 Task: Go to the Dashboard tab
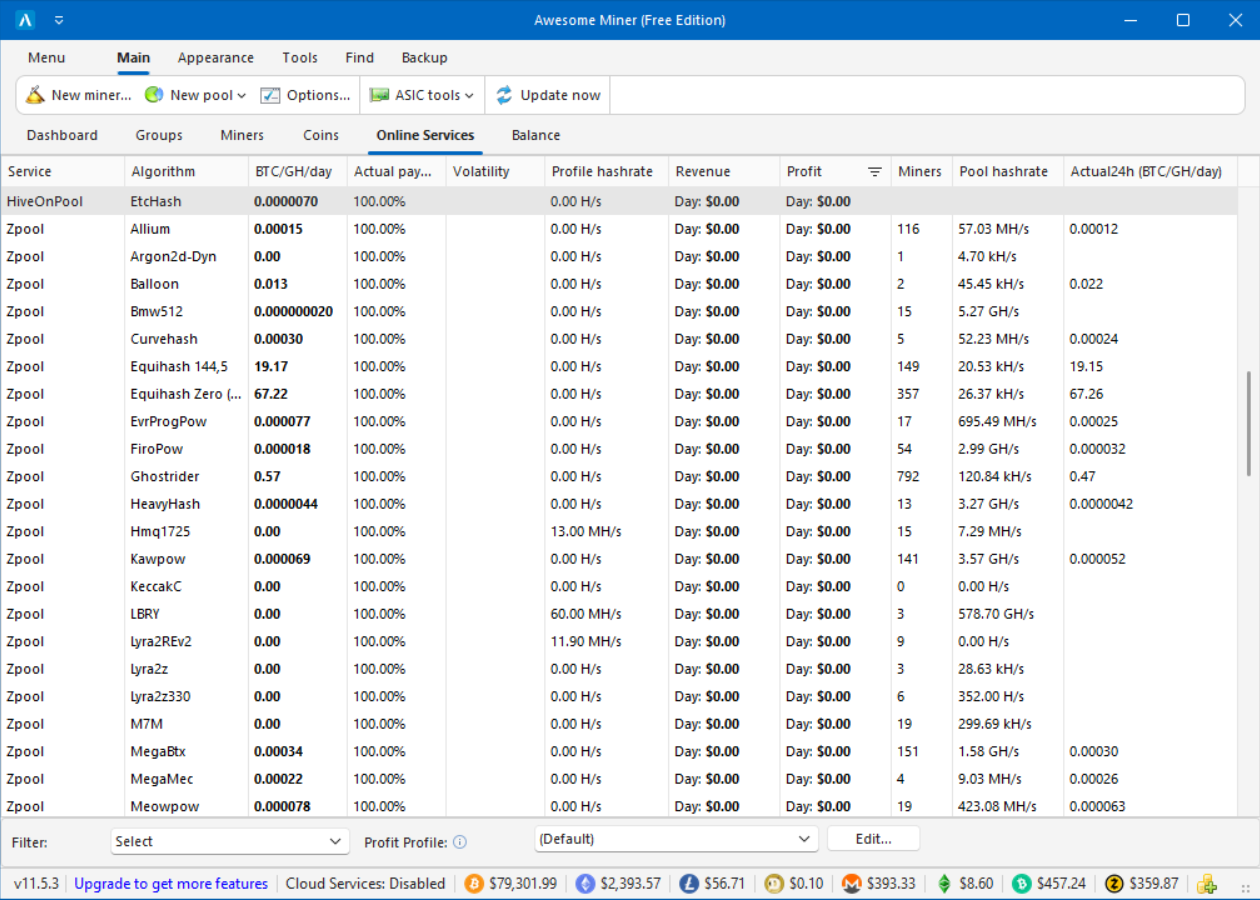(x=62, y=135)
